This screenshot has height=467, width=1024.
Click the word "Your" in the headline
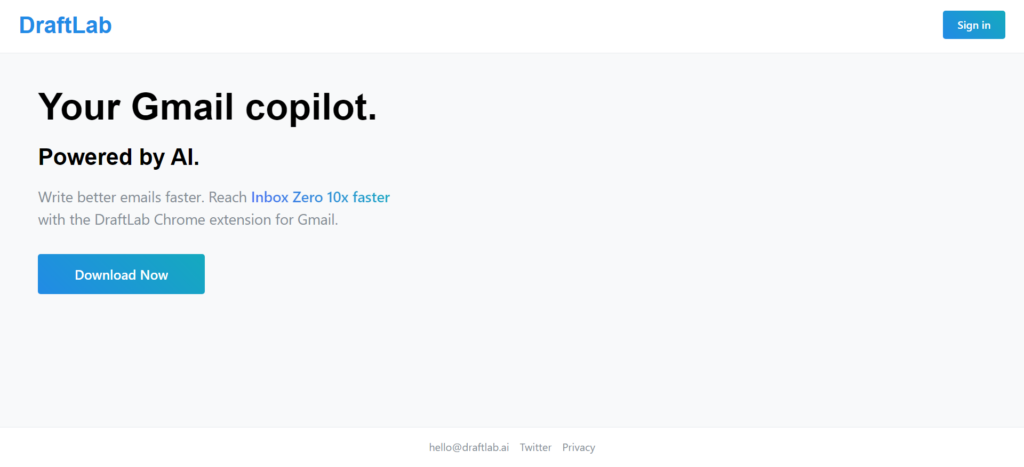point(78,107)
